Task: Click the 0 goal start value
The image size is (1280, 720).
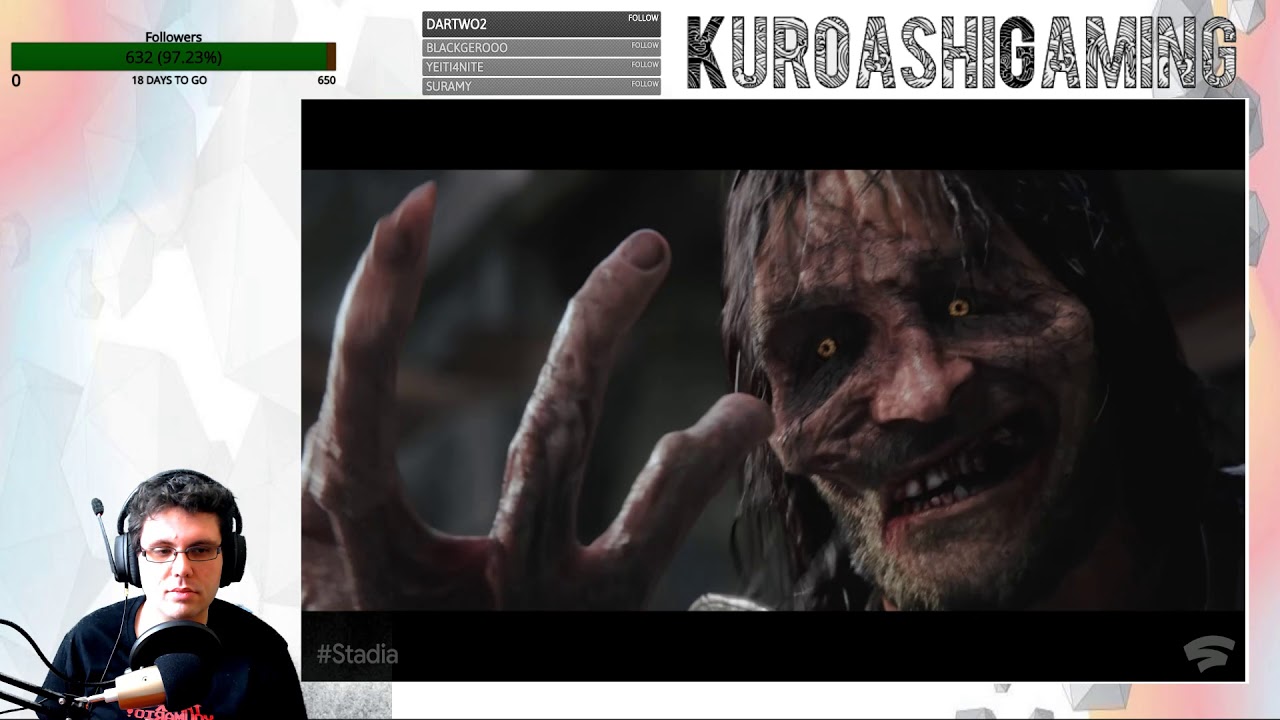Action: [16, 81]
